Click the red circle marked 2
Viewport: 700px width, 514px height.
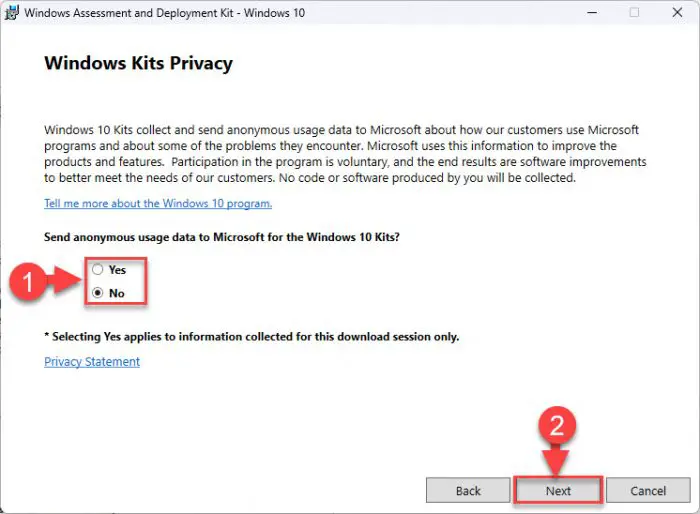click(557, 425)
